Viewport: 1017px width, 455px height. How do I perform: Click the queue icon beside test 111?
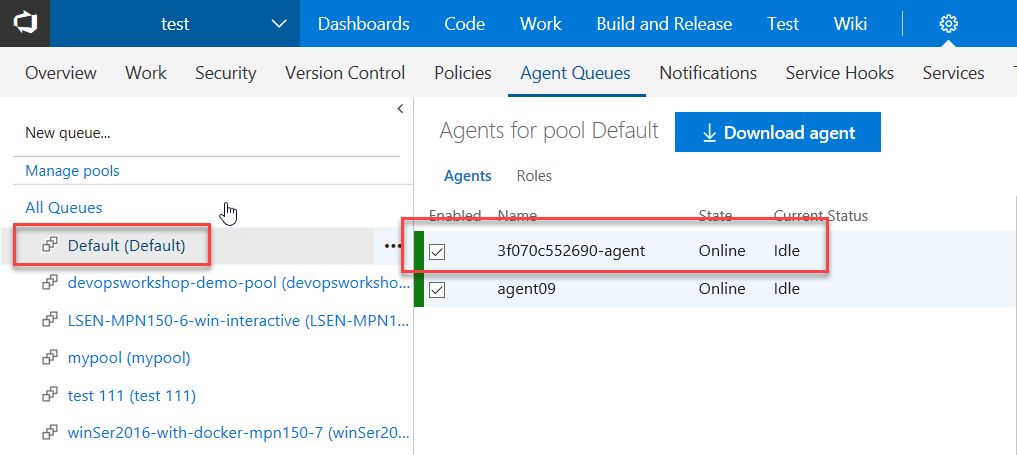pos(49,395)
